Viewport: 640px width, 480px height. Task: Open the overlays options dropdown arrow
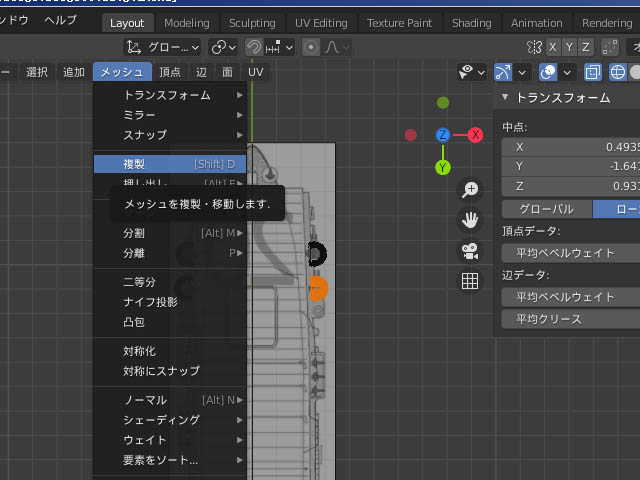pos(567,73)
